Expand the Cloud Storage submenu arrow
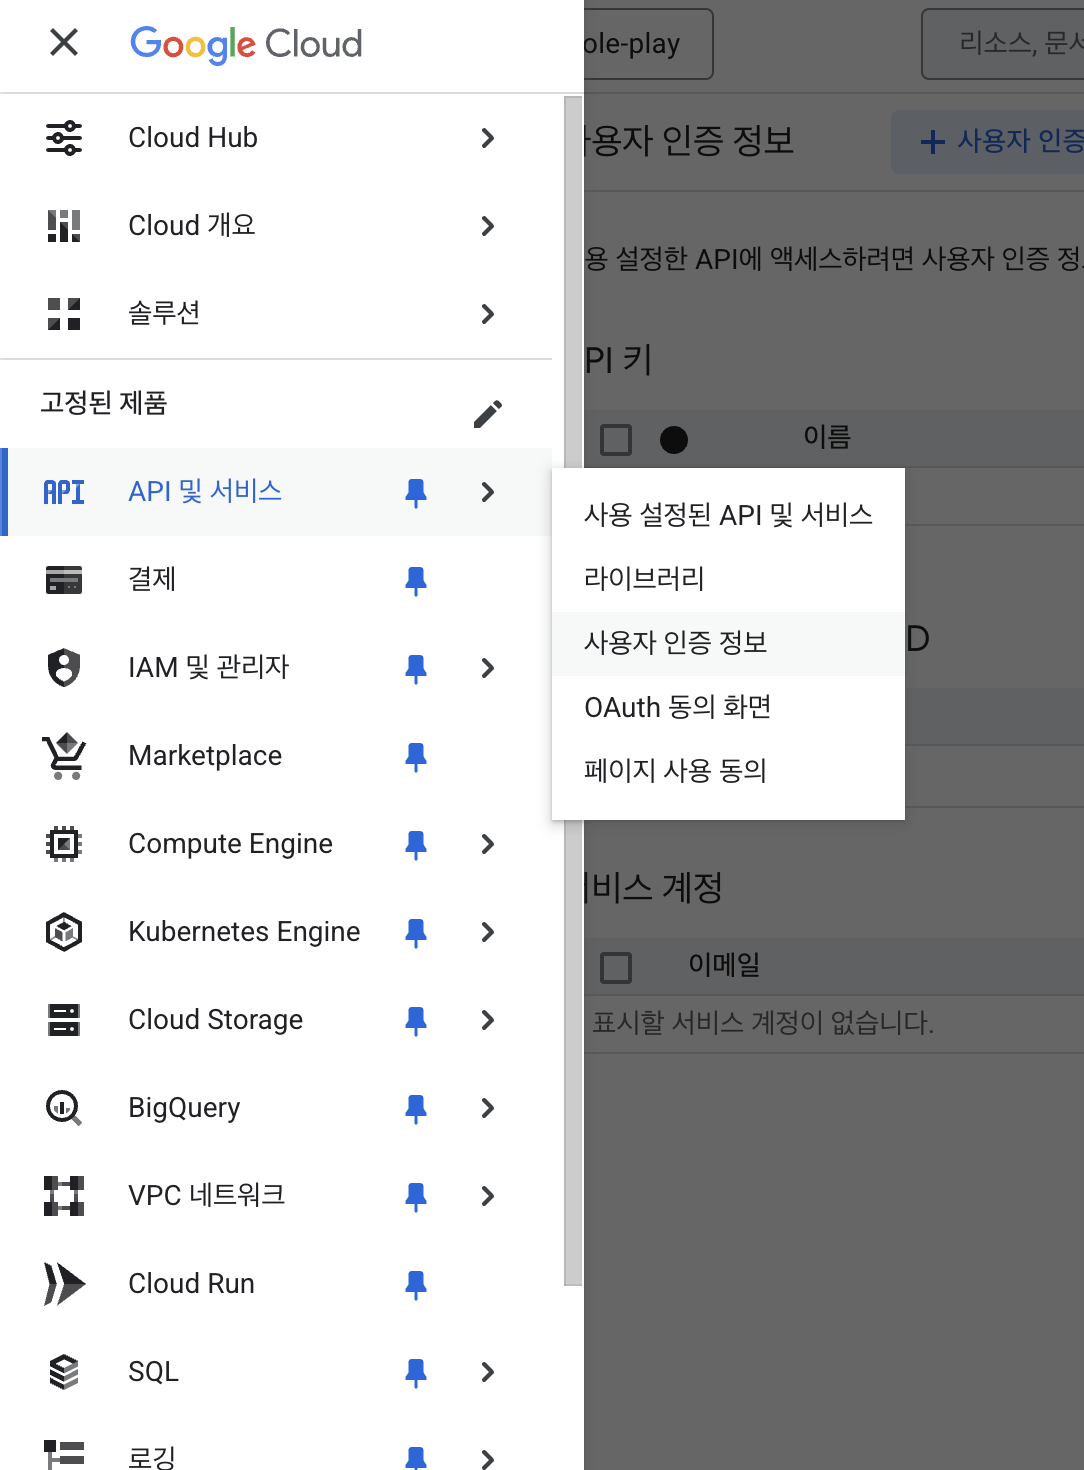The width and height of the screenshot is (1084, 1470). 488,1020
